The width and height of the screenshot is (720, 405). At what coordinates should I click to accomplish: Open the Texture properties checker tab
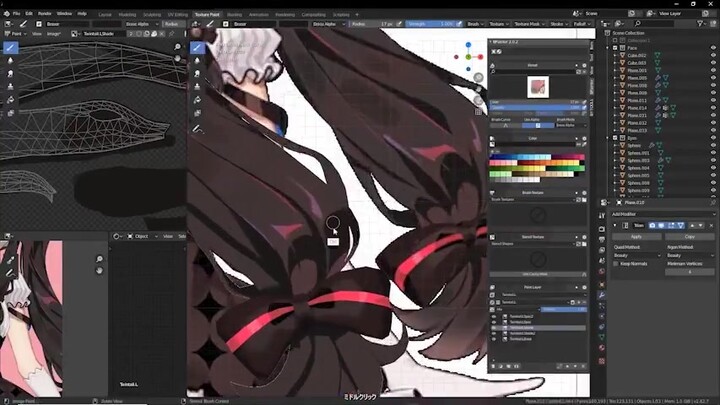coord(602,361)
